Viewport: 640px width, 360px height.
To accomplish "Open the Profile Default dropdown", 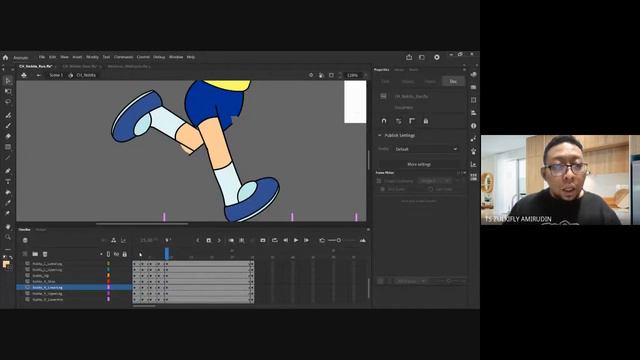I will tap(426, 149).
